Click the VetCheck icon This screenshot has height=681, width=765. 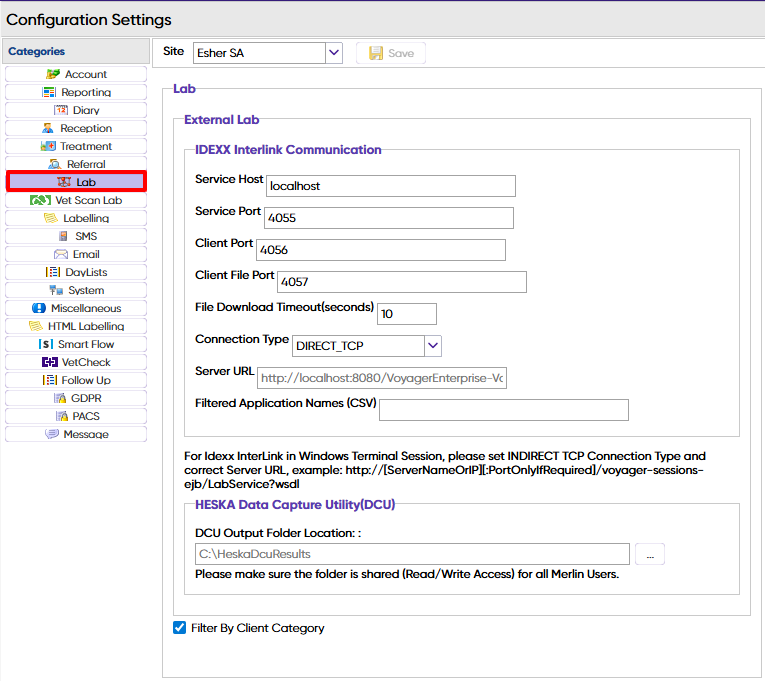tap(49, 362)
